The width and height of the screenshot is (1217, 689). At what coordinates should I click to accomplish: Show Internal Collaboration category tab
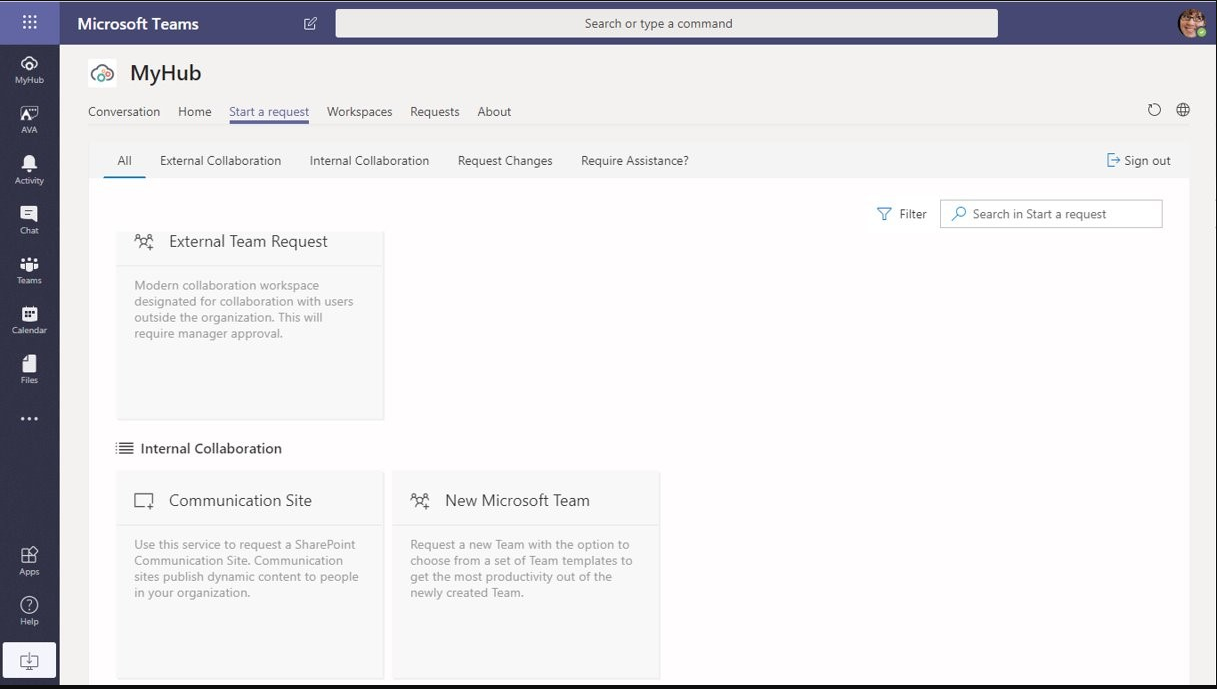[x=369, y=160]
